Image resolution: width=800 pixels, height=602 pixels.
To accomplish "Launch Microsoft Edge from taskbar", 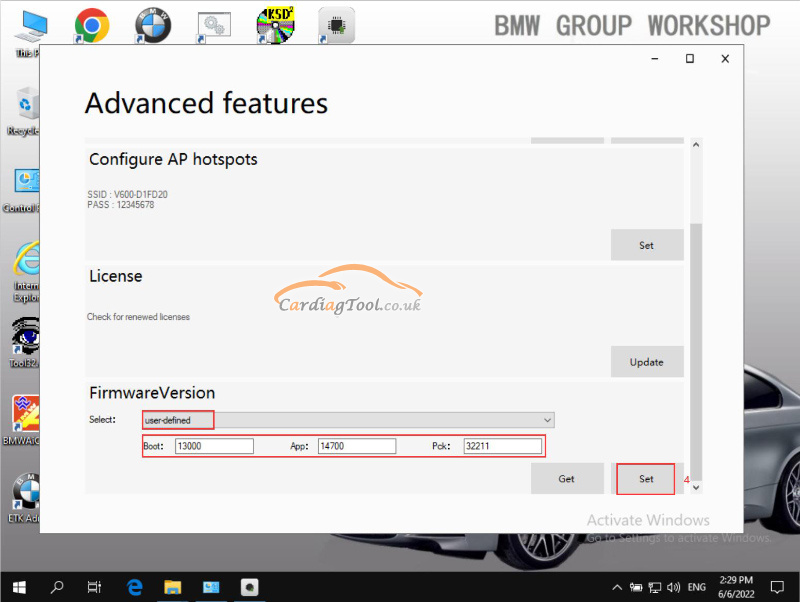I will pos(135,587).
